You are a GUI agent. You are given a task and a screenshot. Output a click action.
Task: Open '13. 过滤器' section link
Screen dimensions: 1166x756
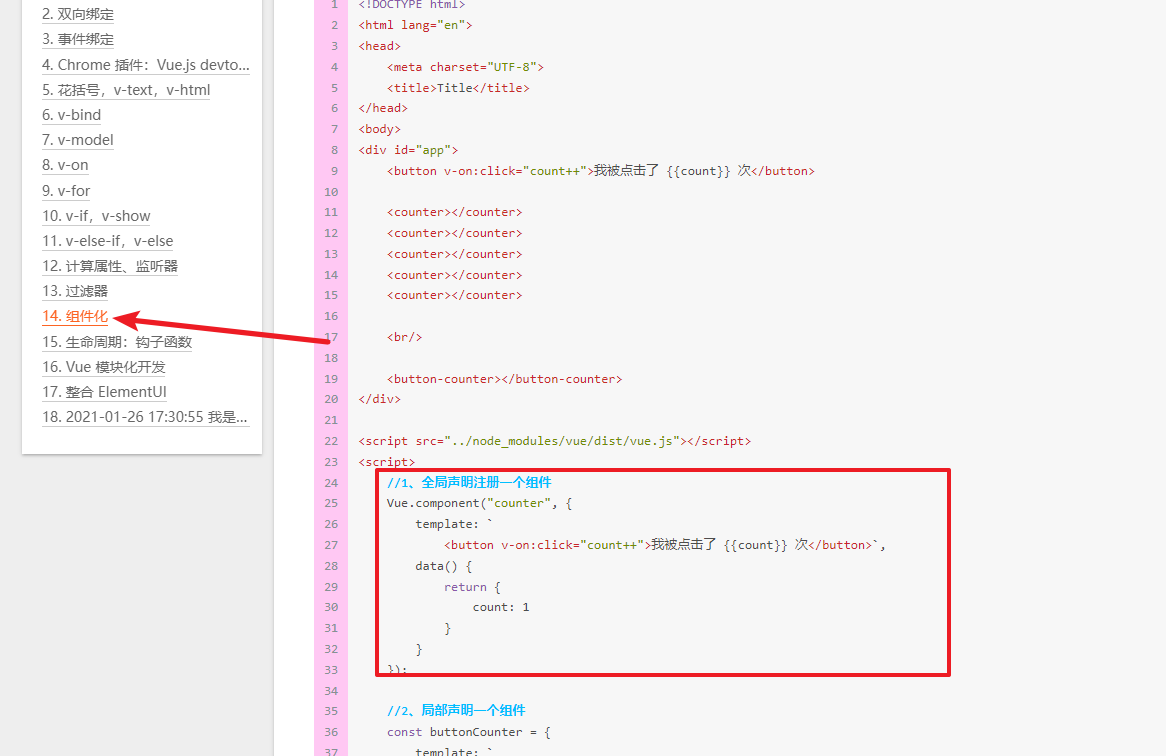[75, 291]
